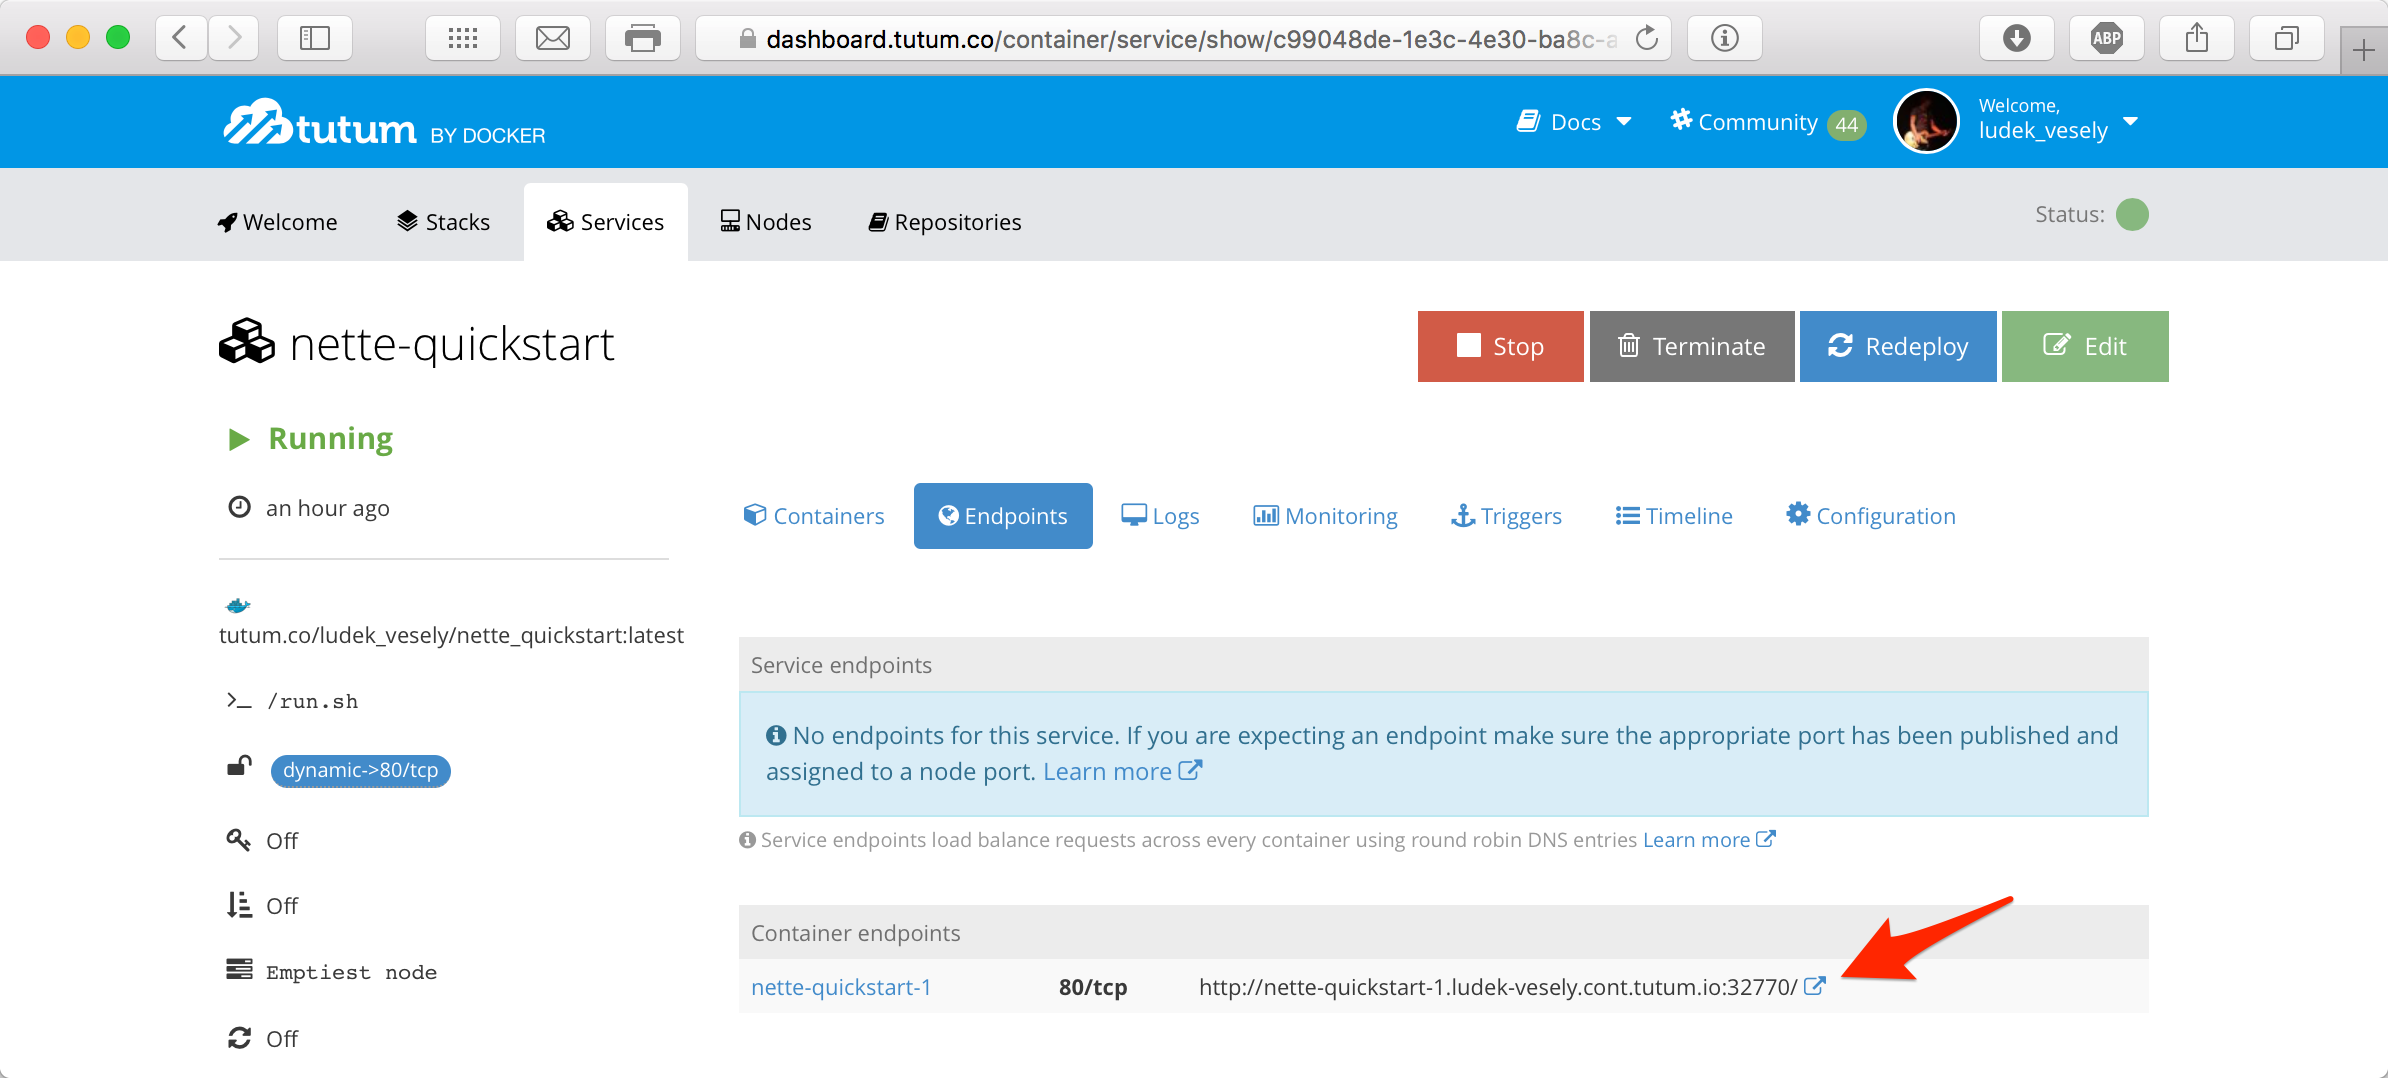
Task: Click the refresh icon beside last Off
Action: 239,1038
